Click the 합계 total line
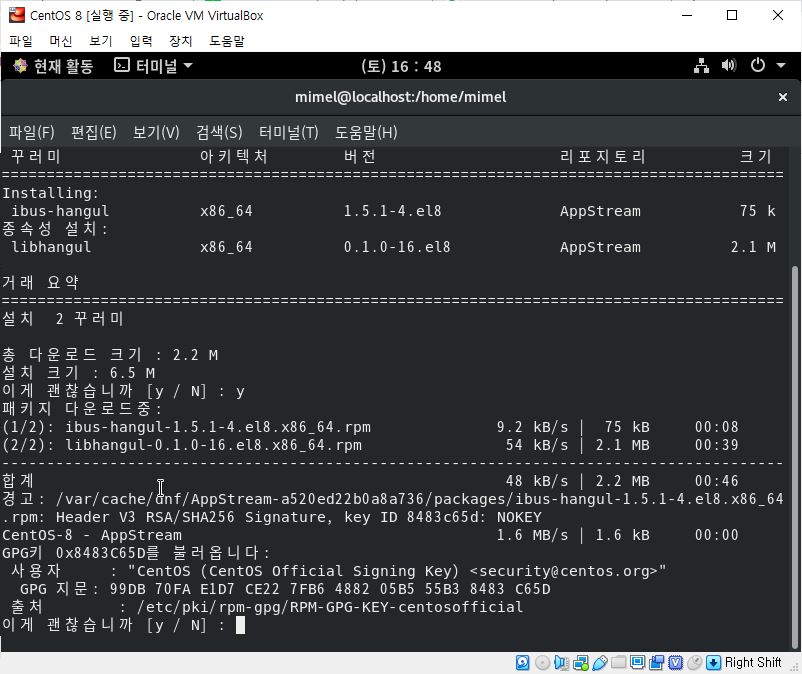Screen dimensions: 802x674 (x=370, y=481)
